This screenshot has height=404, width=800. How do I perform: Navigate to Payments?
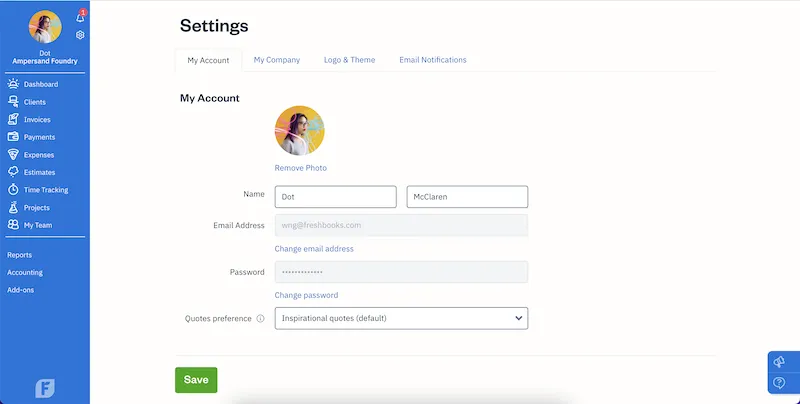point(39,137)
